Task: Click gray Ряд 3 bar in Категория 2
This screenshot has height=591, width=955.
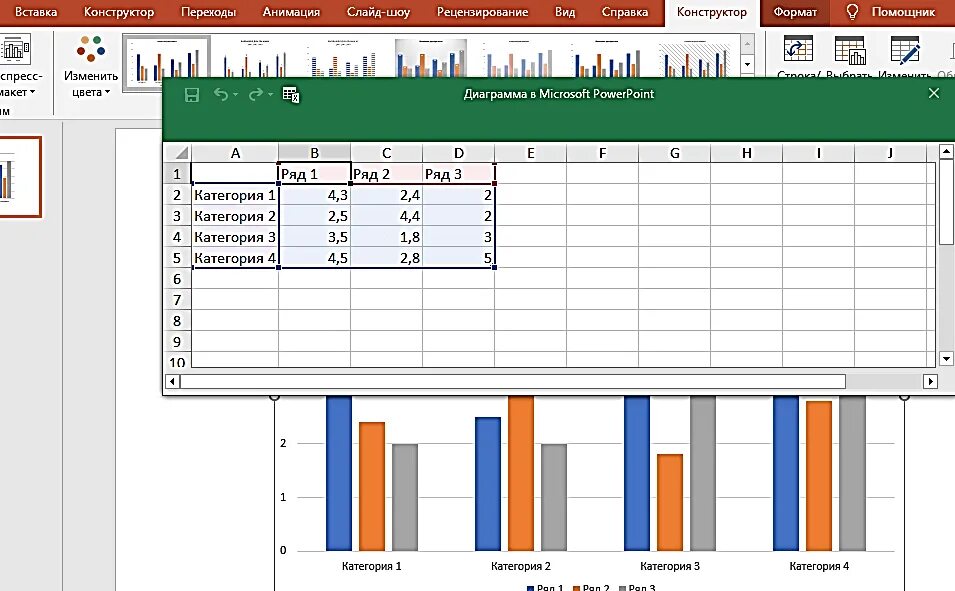Action: coord(554,497)
